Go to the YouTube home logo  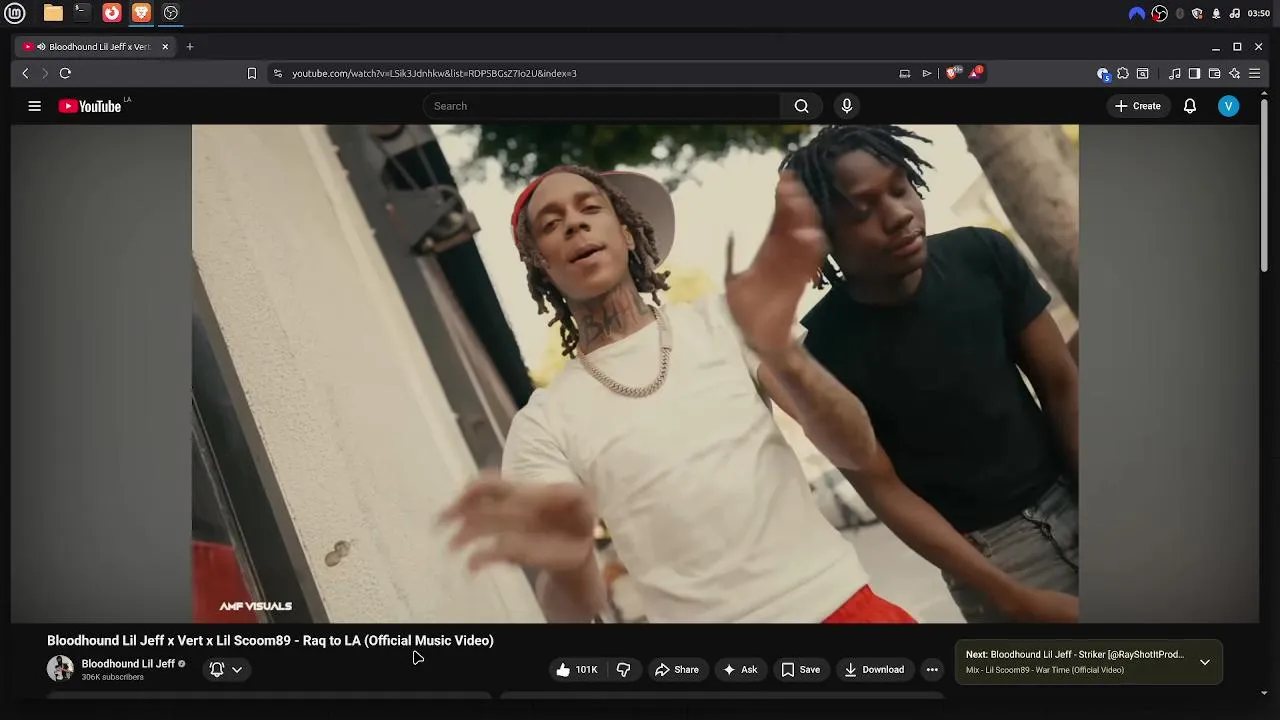(91, 106)
